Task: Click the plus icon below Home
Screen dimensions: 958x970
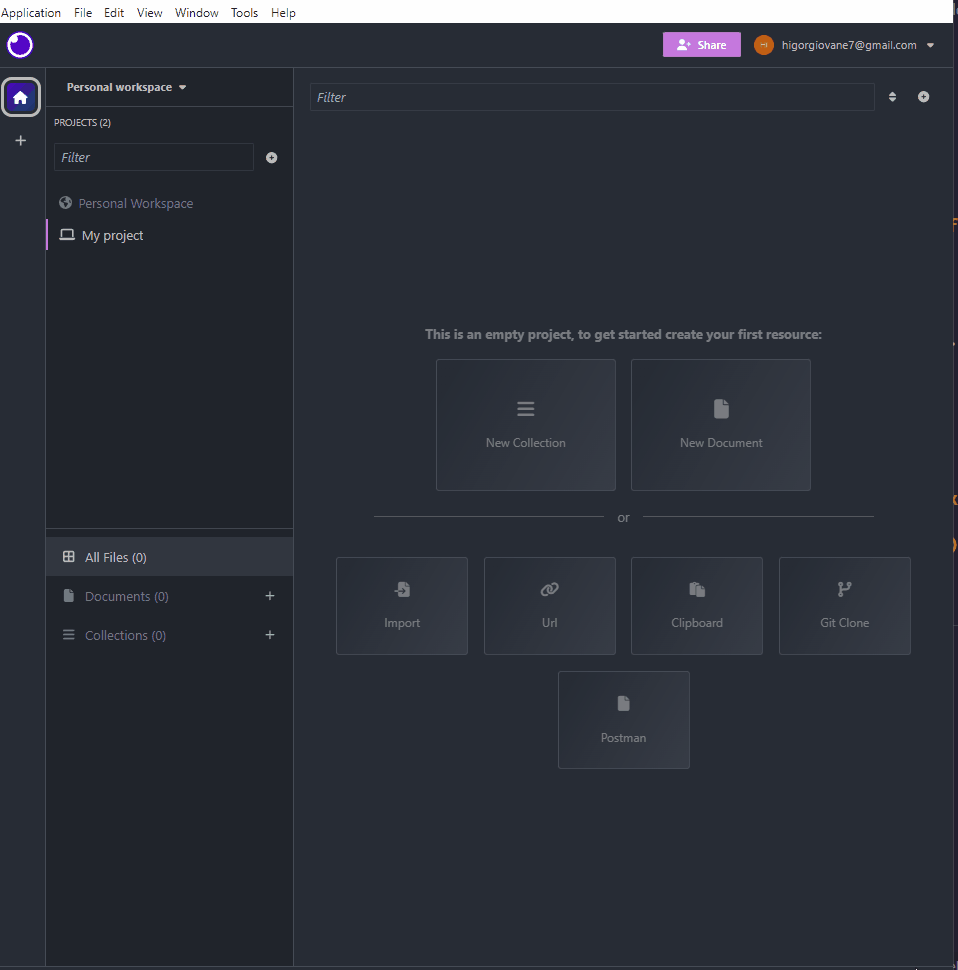Action: coord(21,141)
